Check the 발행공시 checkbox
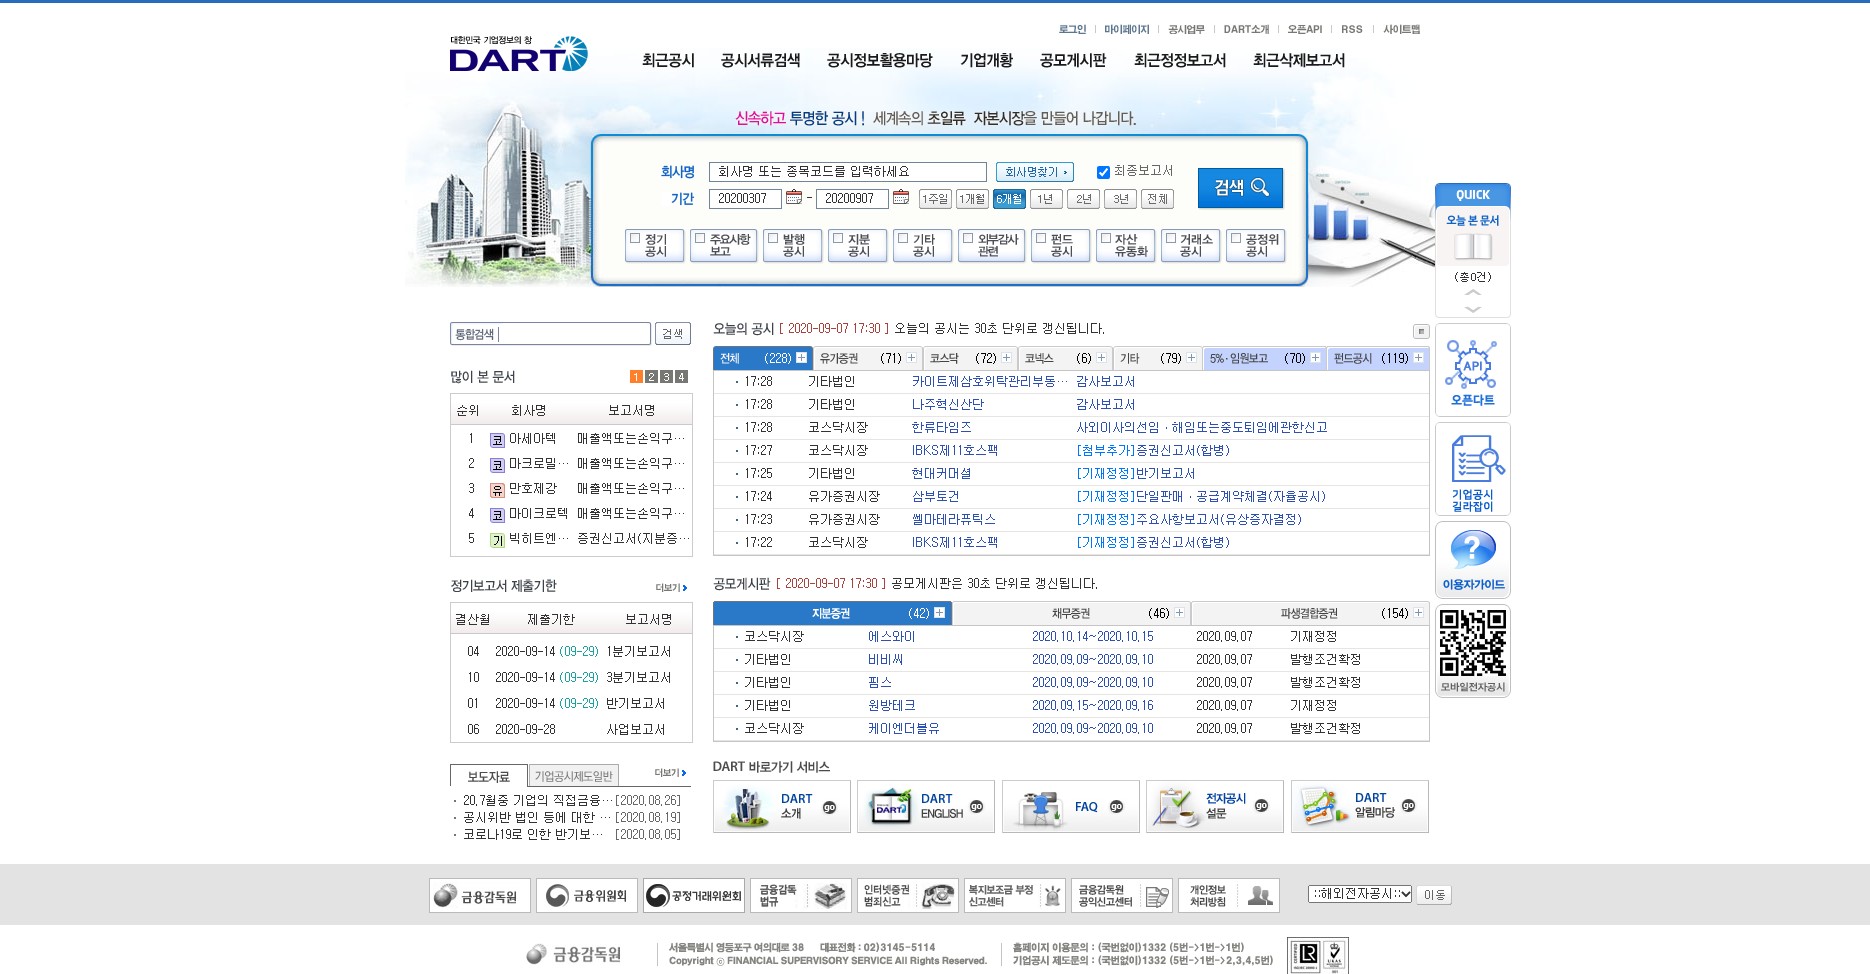1870x974 pixels. [773, 238]
